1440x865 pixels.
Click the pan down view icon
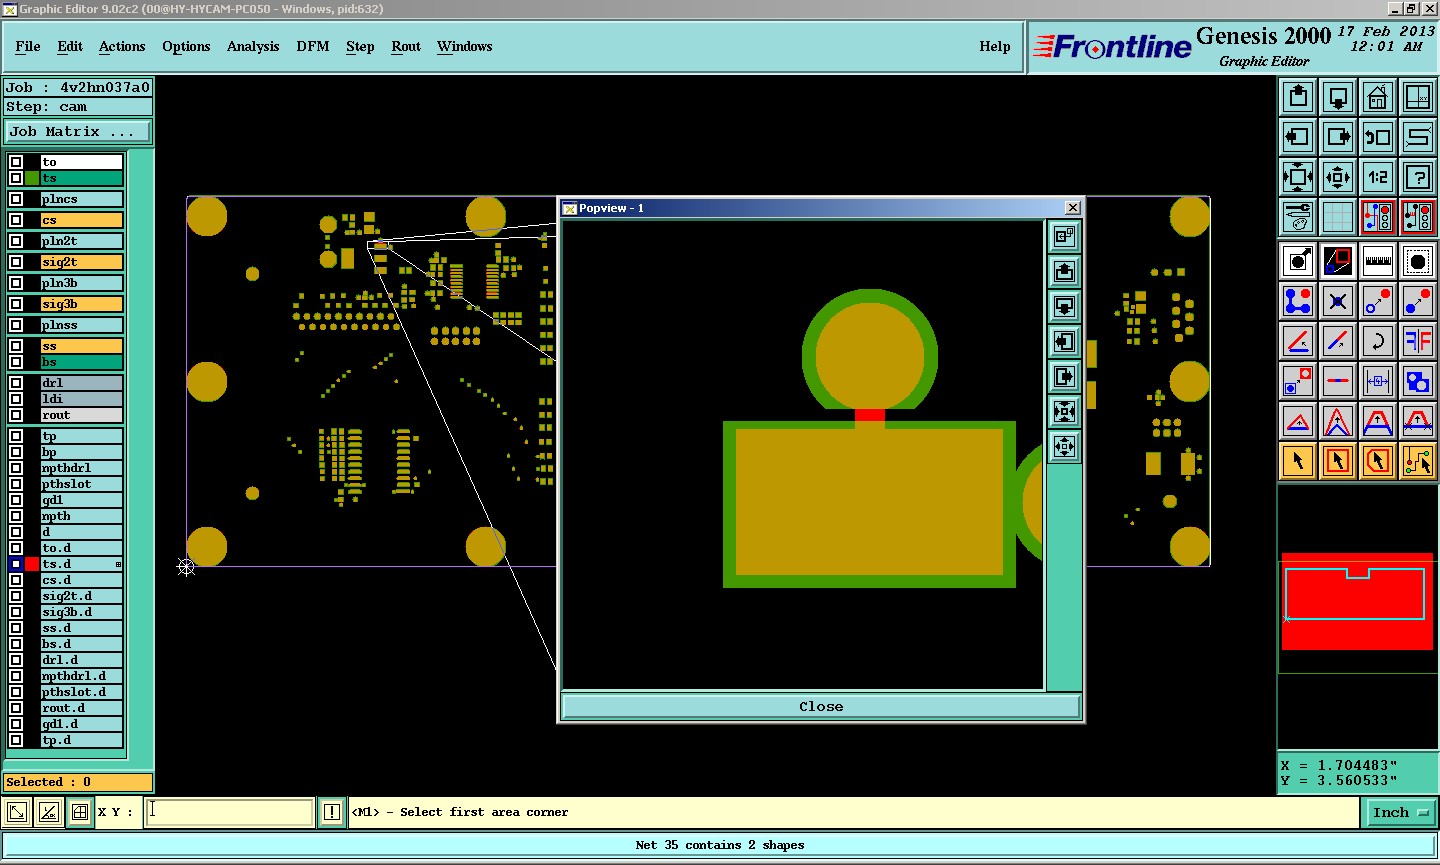(1338, 97)
